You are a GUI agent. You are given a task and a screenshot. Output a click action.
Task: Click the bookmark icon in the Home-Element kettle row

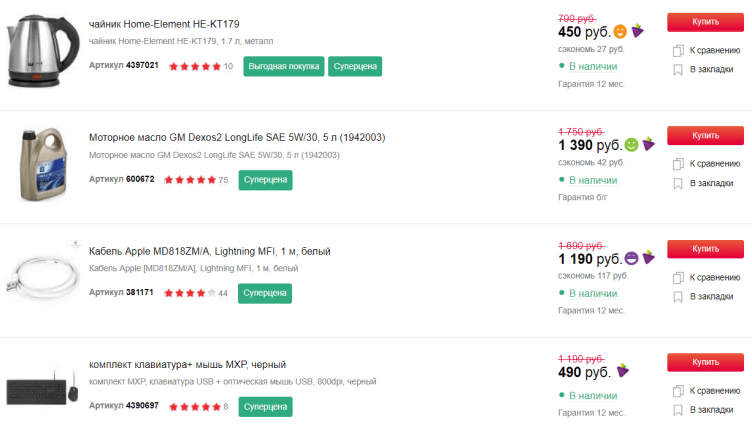(x=678, y=70)
